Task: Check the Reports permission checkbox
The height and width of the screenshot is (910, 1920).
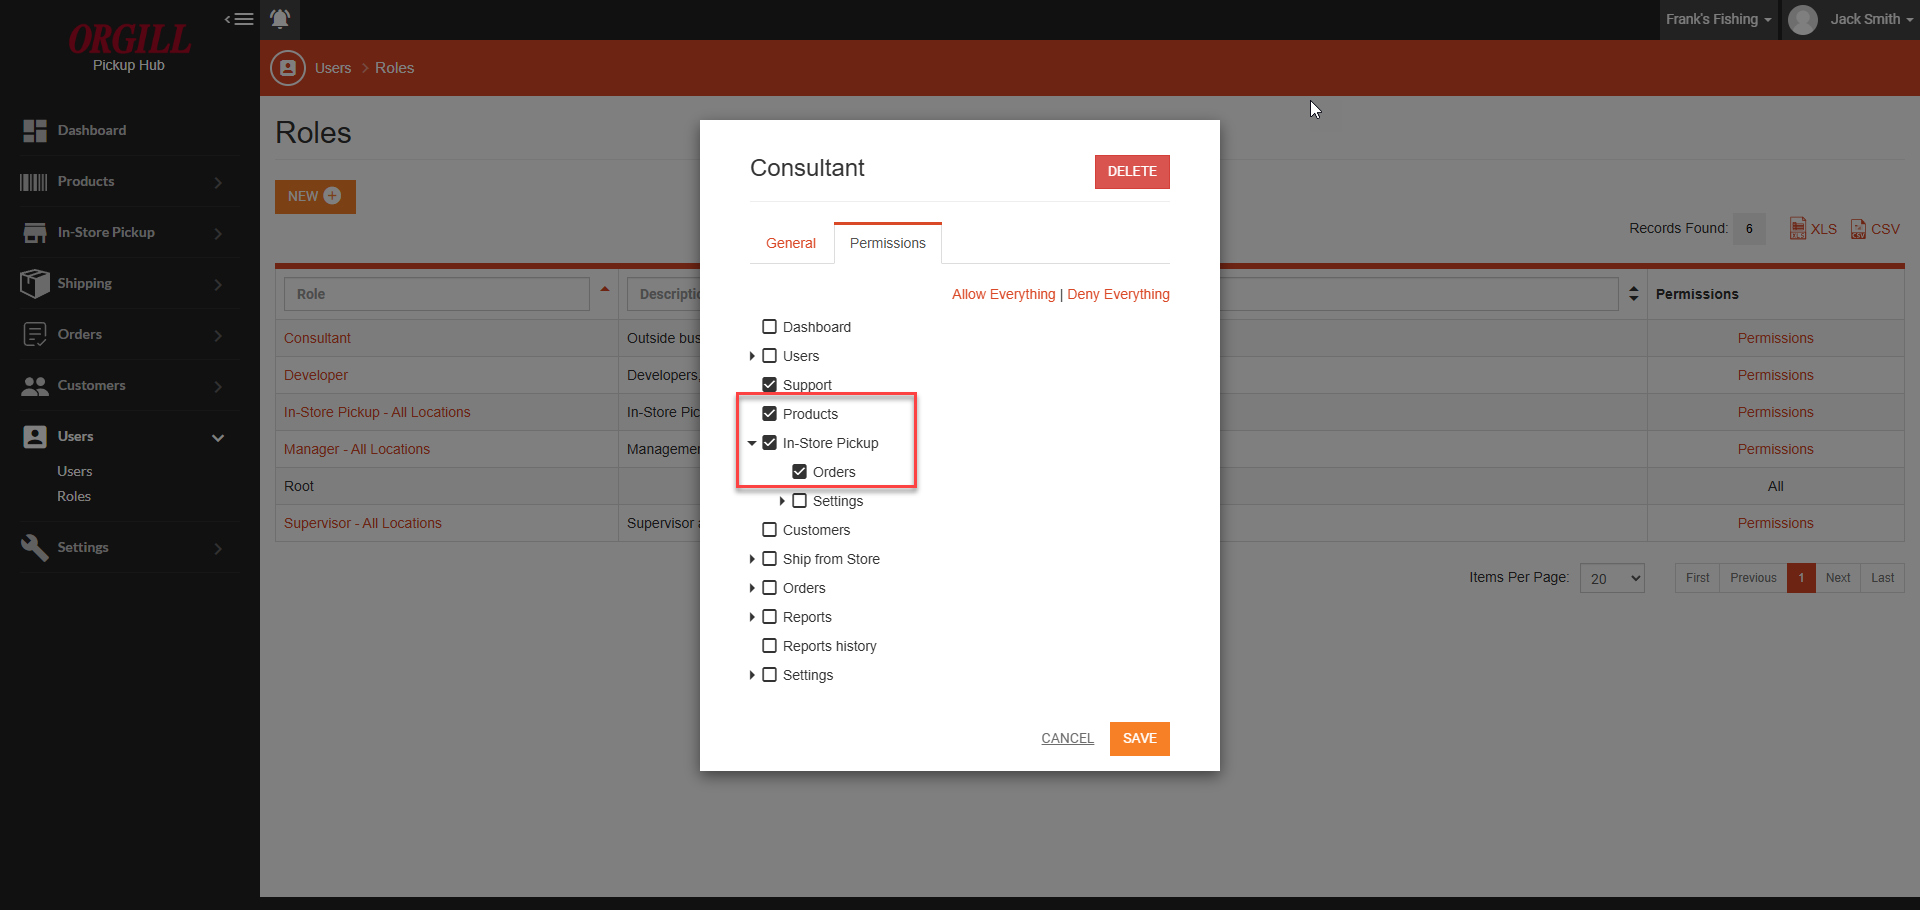Action: (x=770, y=617)
